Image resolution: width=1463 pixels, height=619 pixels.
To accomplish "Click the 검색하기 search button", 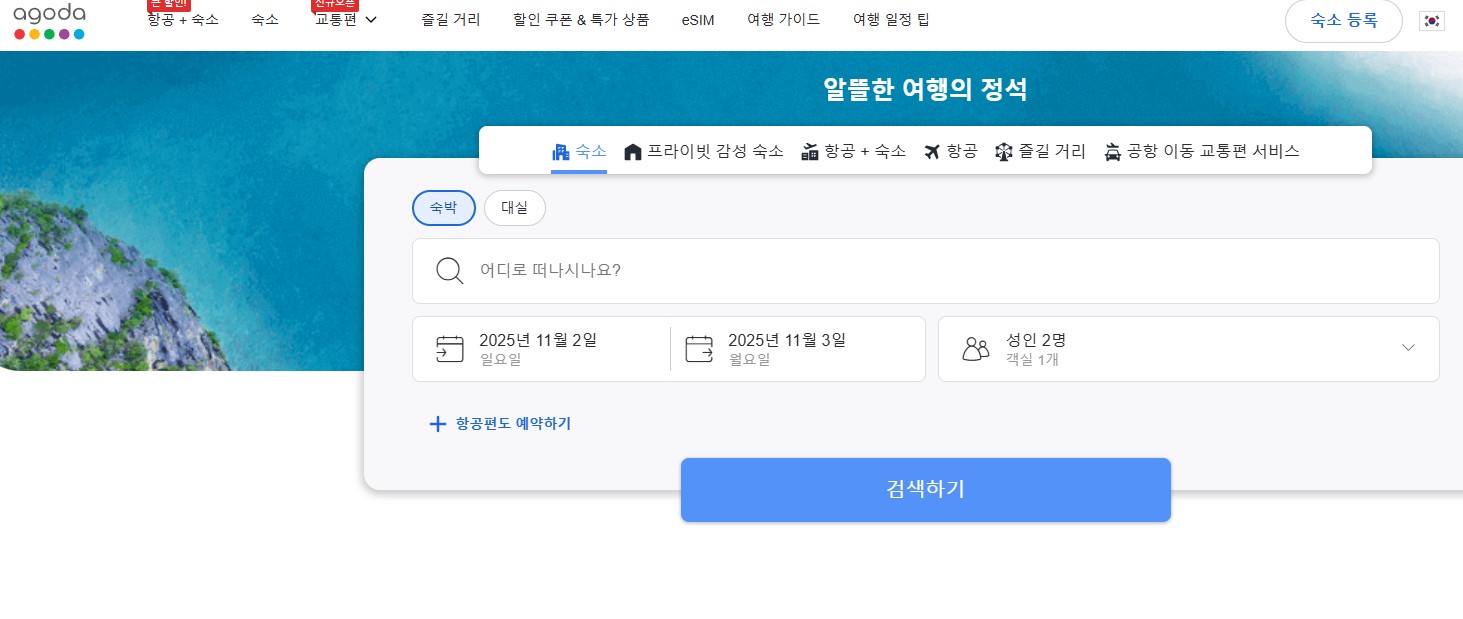I will click(925, 489).
